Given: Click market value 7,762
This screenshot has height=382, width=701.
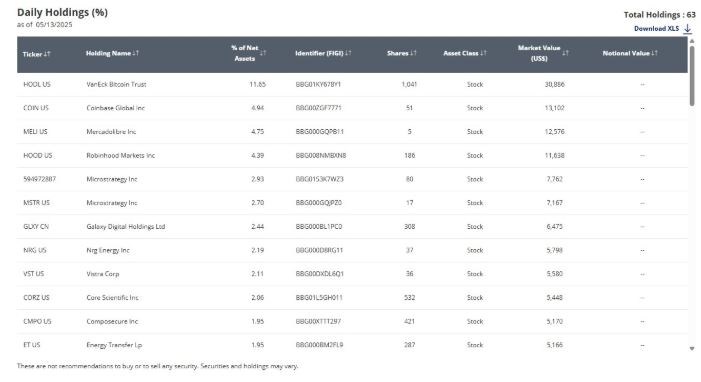Looking at the screenshot, I should tap(554, 179).
